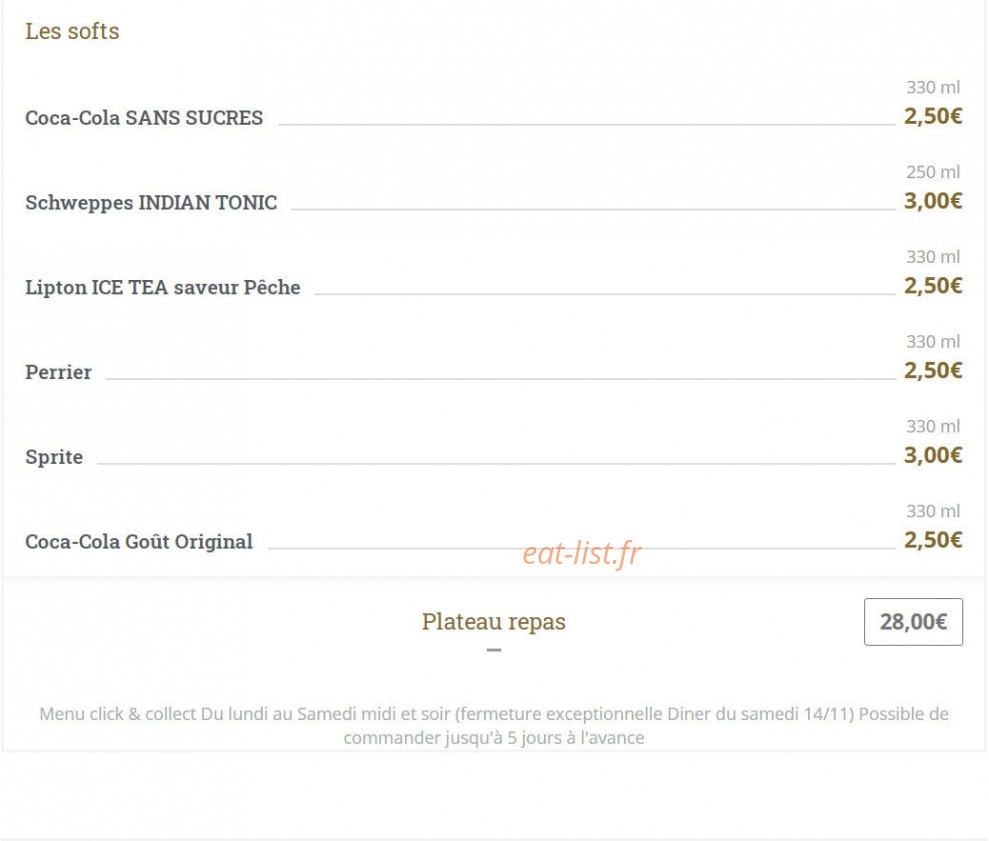
Task: Click the 2,50€ price for Lipton ICE TEA
Action: [933, 286]
